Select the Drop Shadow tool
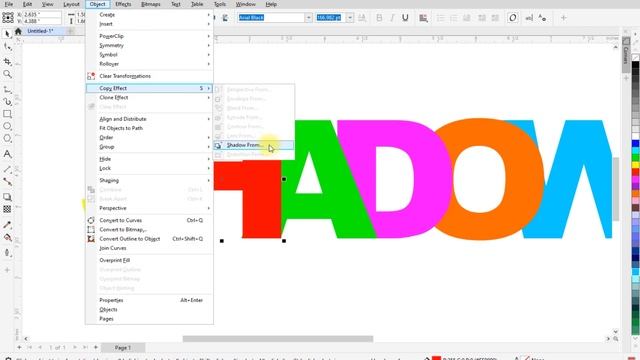Image resolution: width=640 pixels, height=360 pixels. (7, 197)
